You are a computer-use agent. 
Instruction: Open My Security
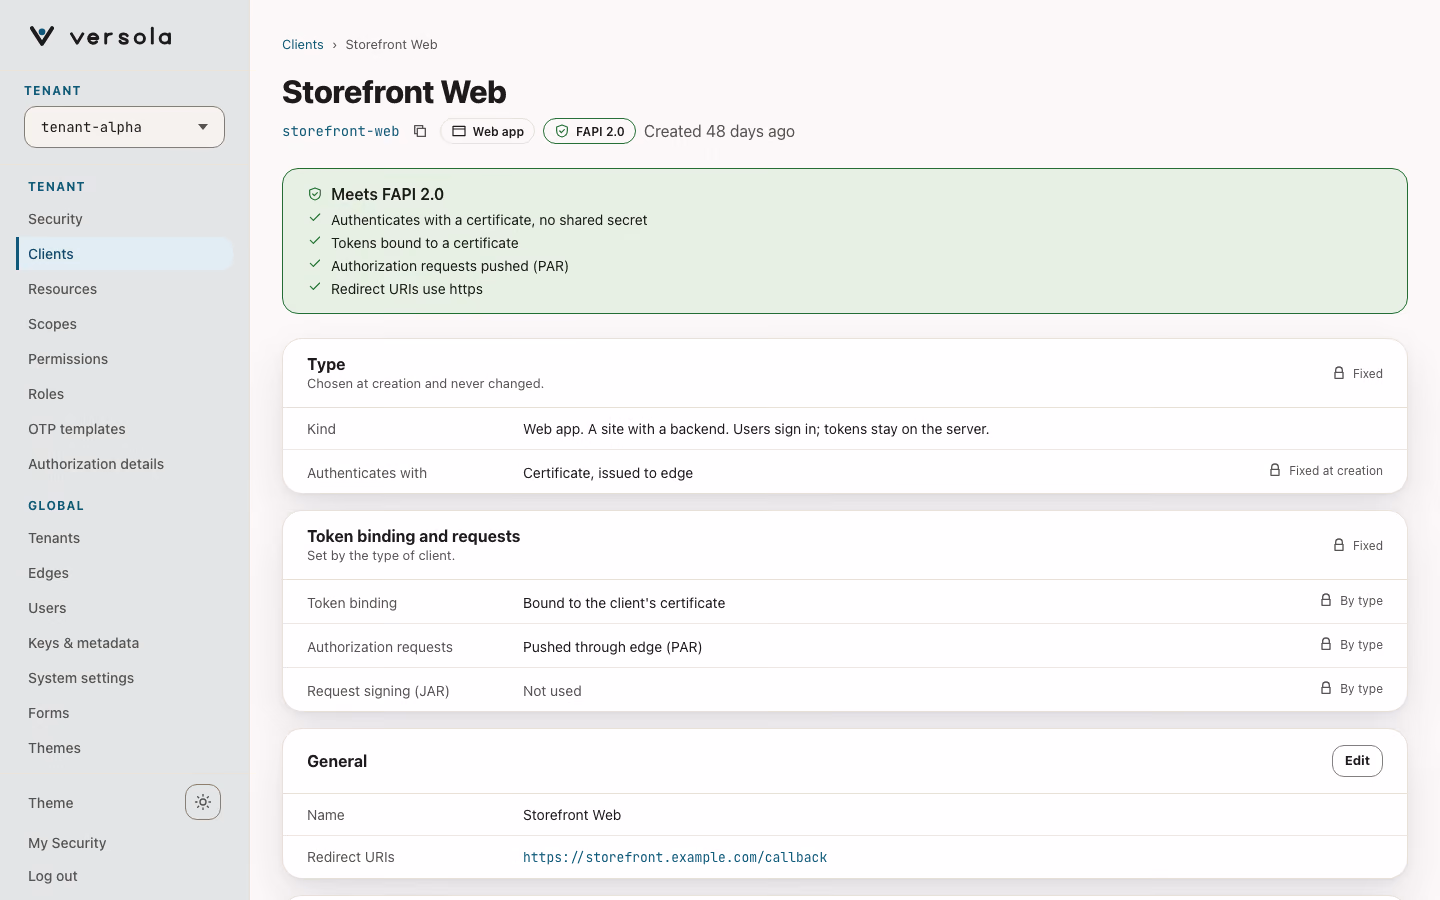[x=67, y=843]
